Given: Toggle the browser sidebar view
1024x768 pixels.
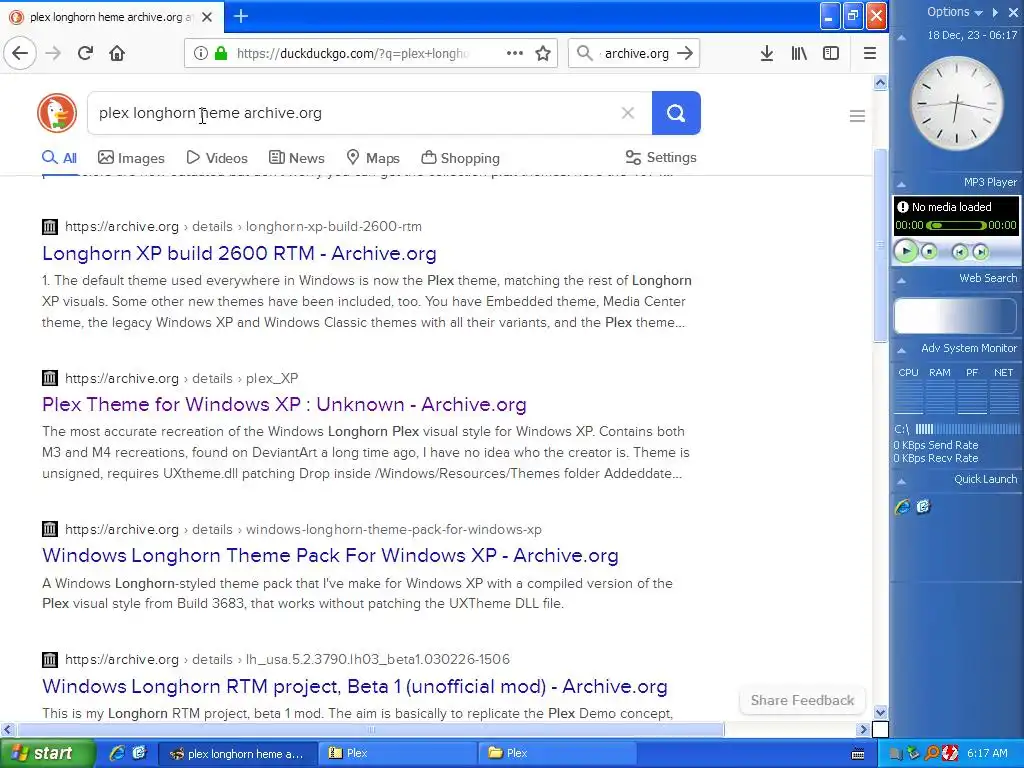Looking at the screenshot, I should pos(831,54).
